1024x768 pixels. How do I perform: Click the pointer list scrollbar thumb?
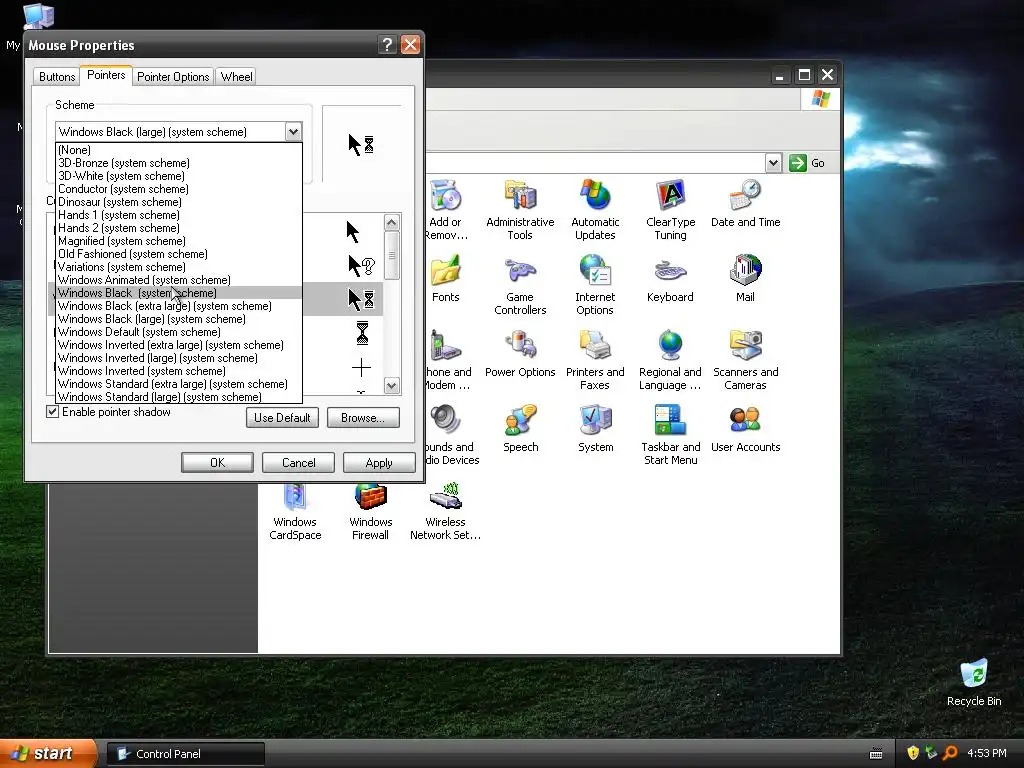tap(392, 255)
